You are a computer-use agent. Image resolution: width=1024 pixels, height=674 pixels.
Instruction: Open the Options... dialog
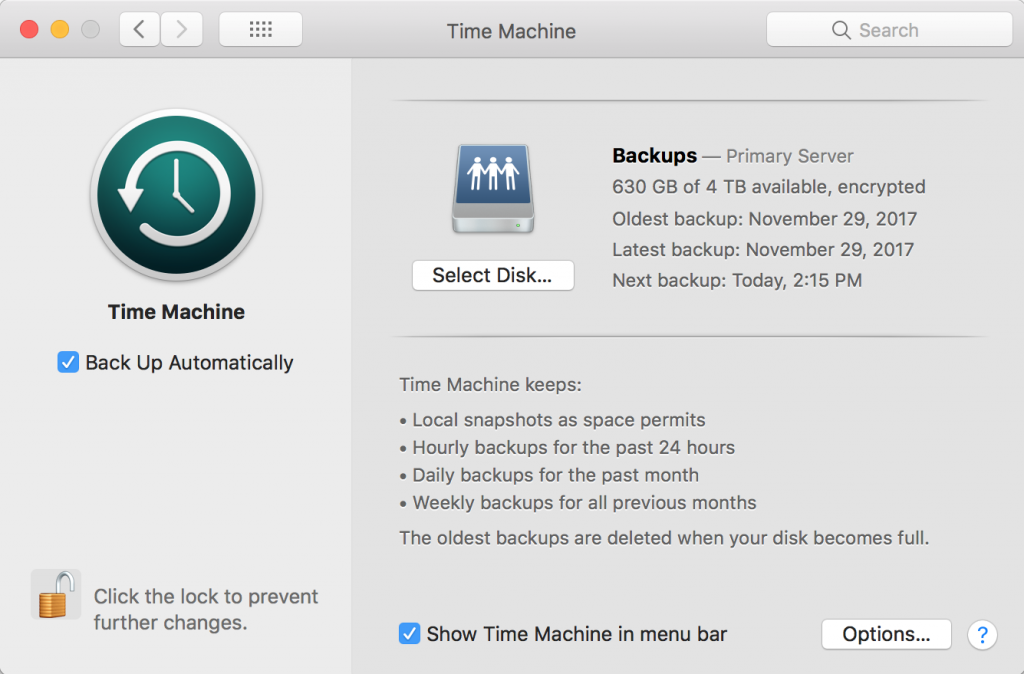coord(886,634)
